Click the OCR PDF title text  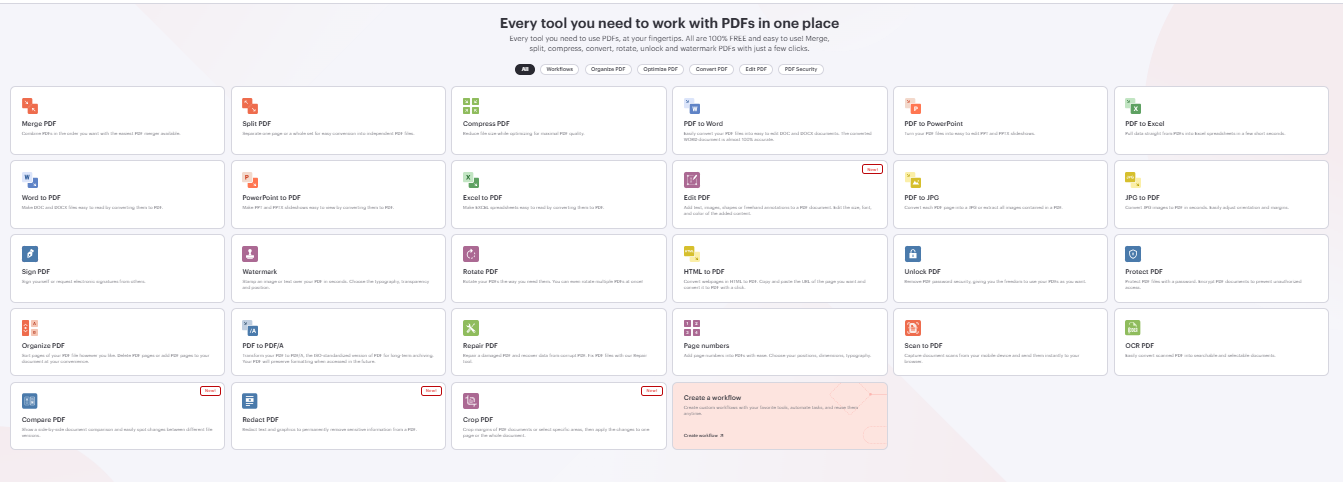pyautogui.click(x=1140, y=345)
